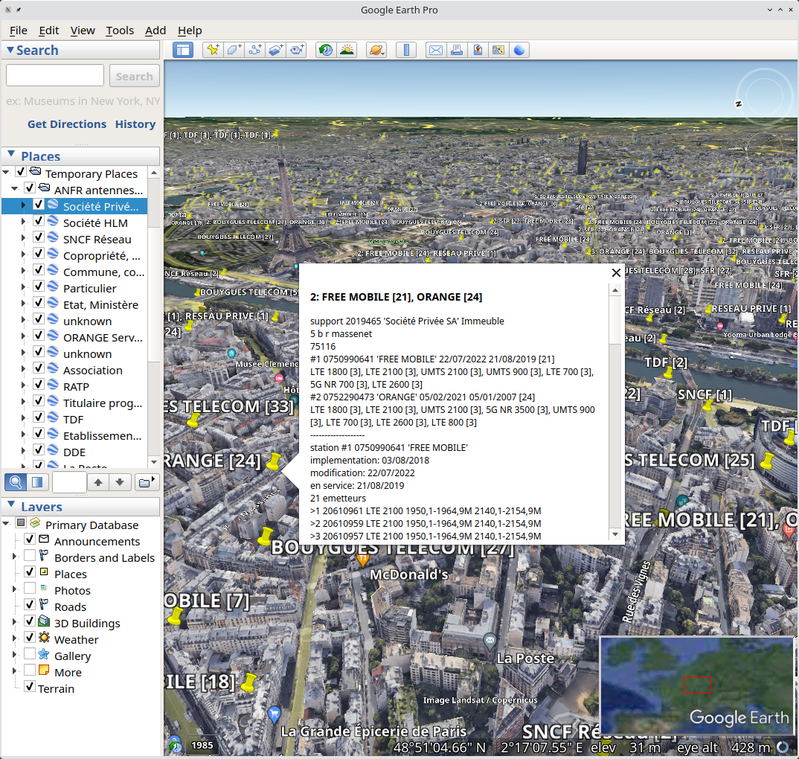Toggle sunlight across the landscape
799x759 pixels.
347,50
